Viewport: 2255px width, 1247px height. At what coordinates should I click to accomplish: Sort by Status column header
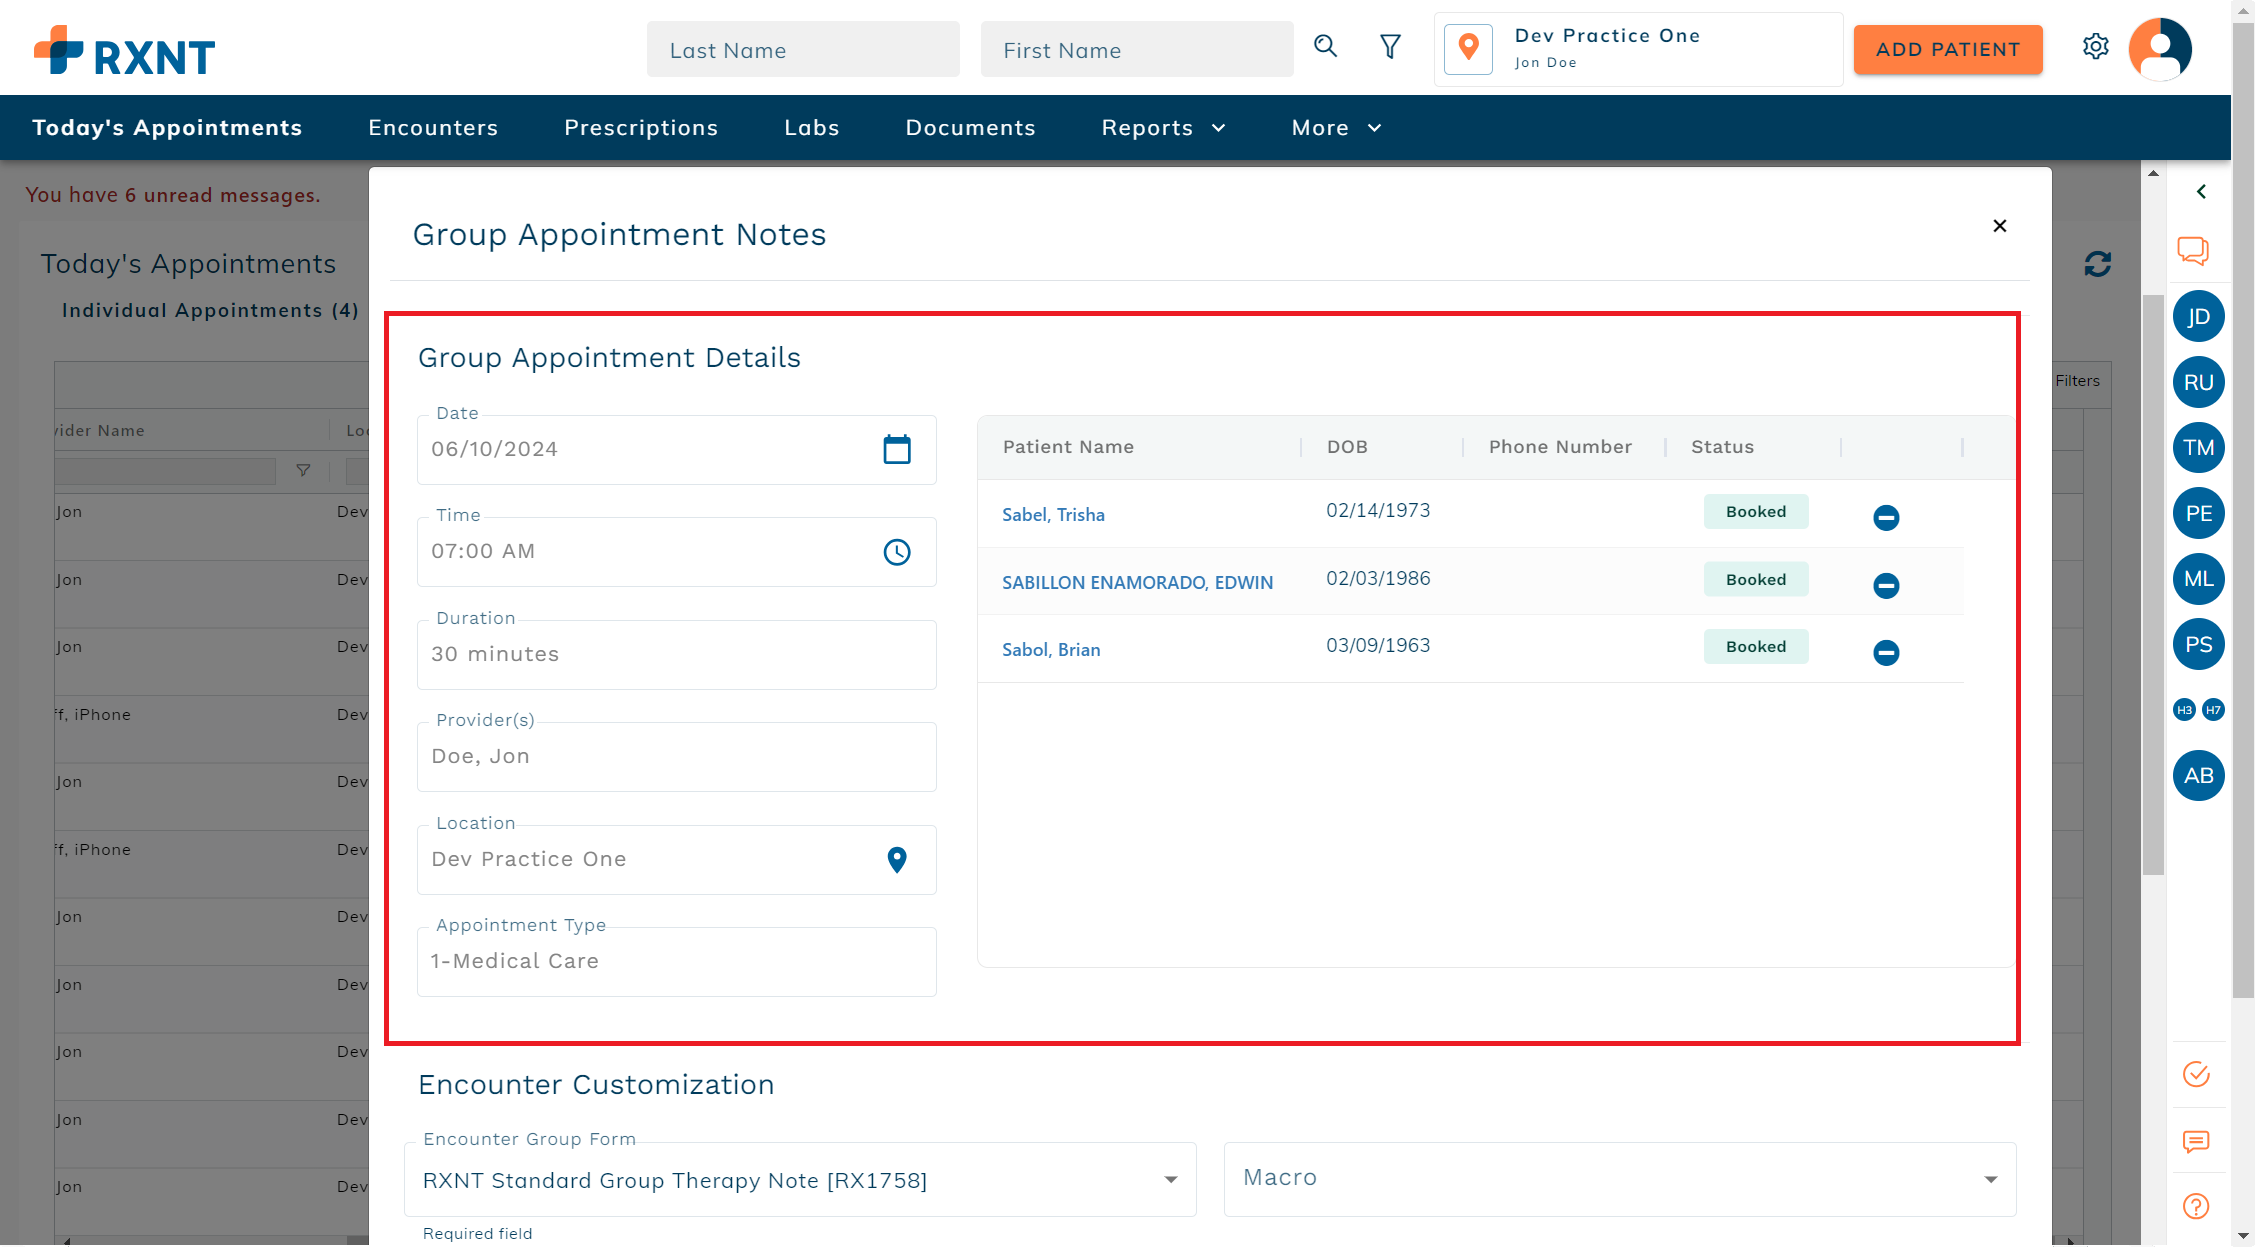(x=1722, y=447)
